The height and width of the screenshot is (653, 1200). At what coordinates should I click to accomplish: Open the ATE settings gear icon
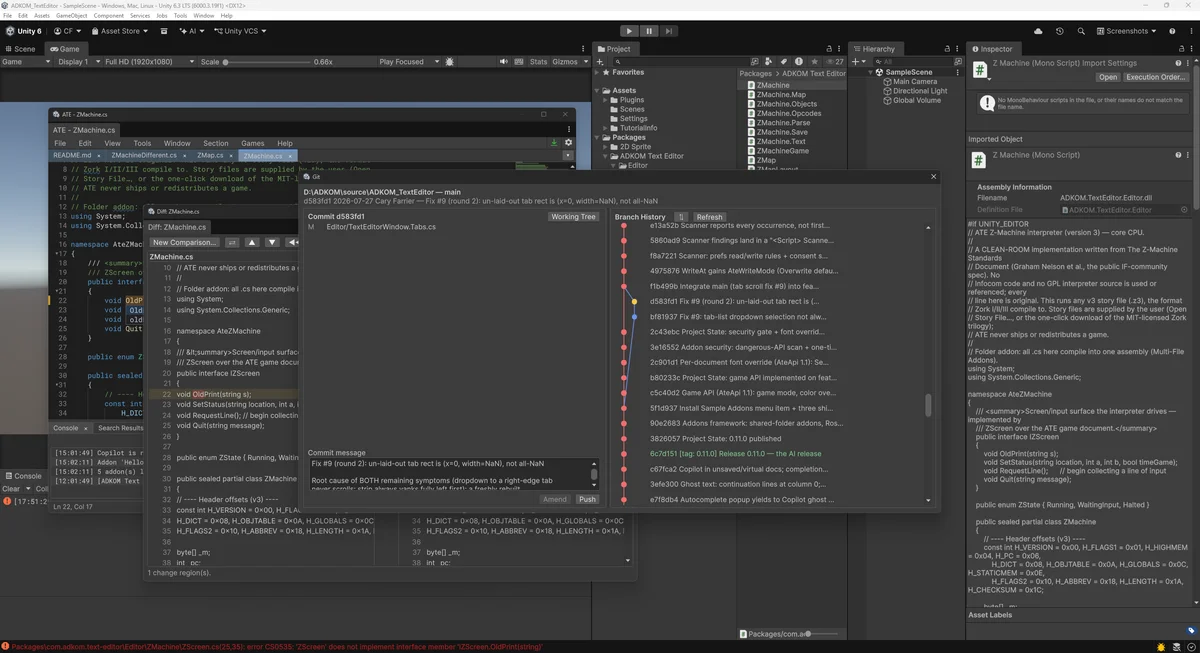point(568,143)
